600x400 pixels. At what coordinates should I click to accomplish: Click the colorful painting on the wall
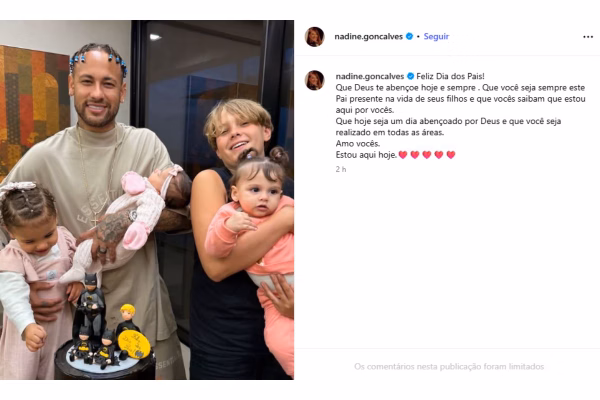[x=34, y=109]
